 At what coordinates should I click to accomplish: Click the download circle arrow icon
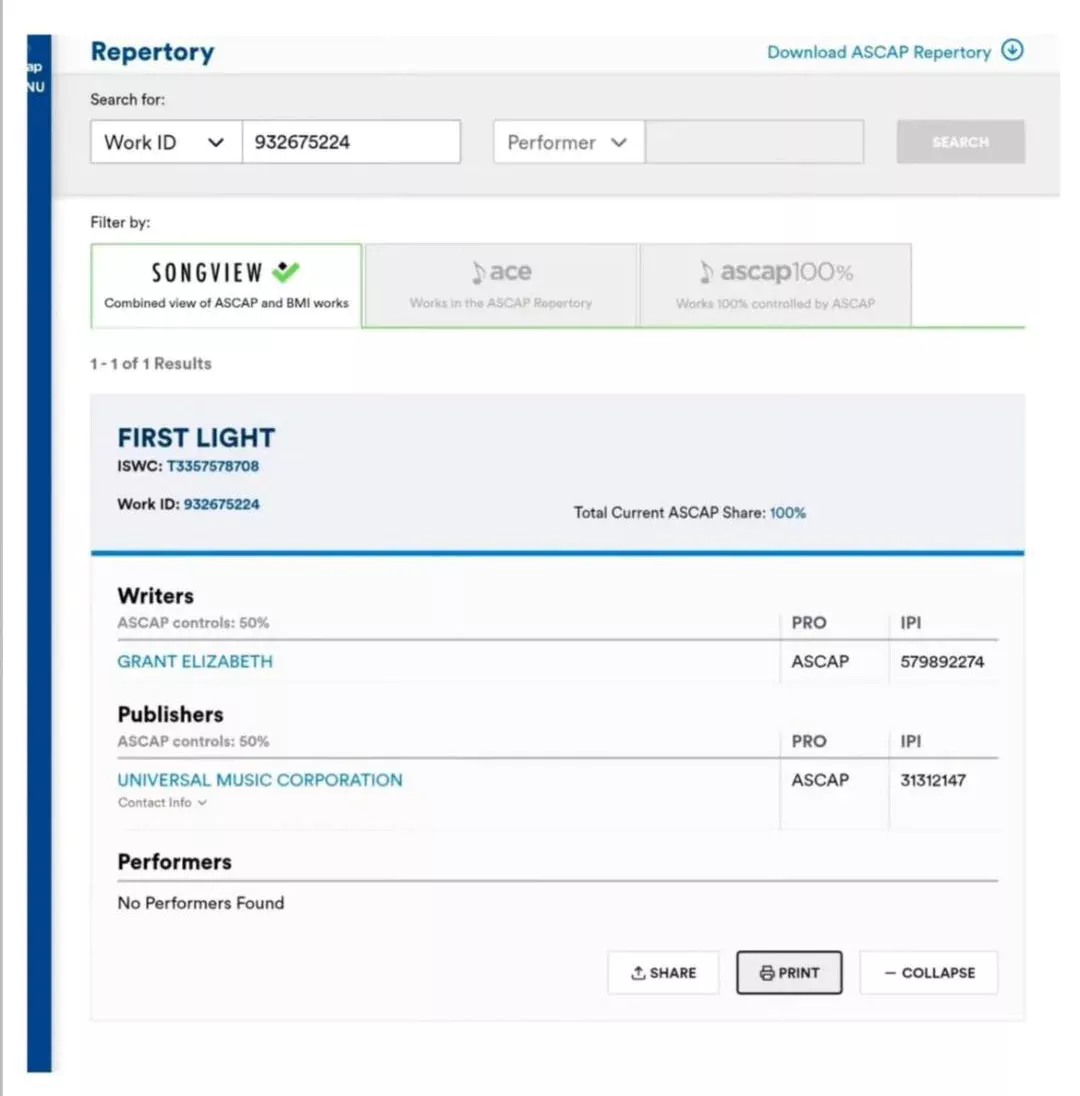pyautogui.click(x=1012, y=51)
